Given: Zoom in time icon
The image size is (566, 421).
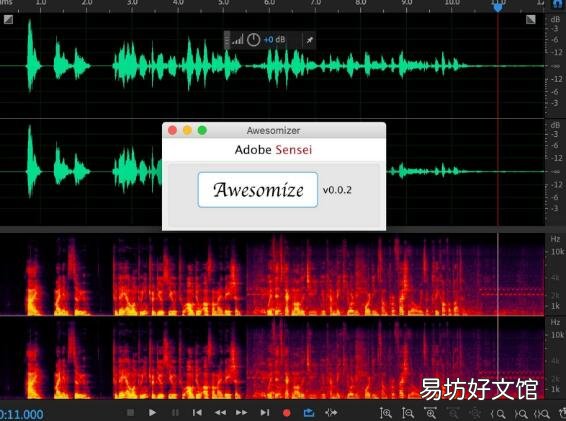Looking at the screenshot, I should (430, 413).
